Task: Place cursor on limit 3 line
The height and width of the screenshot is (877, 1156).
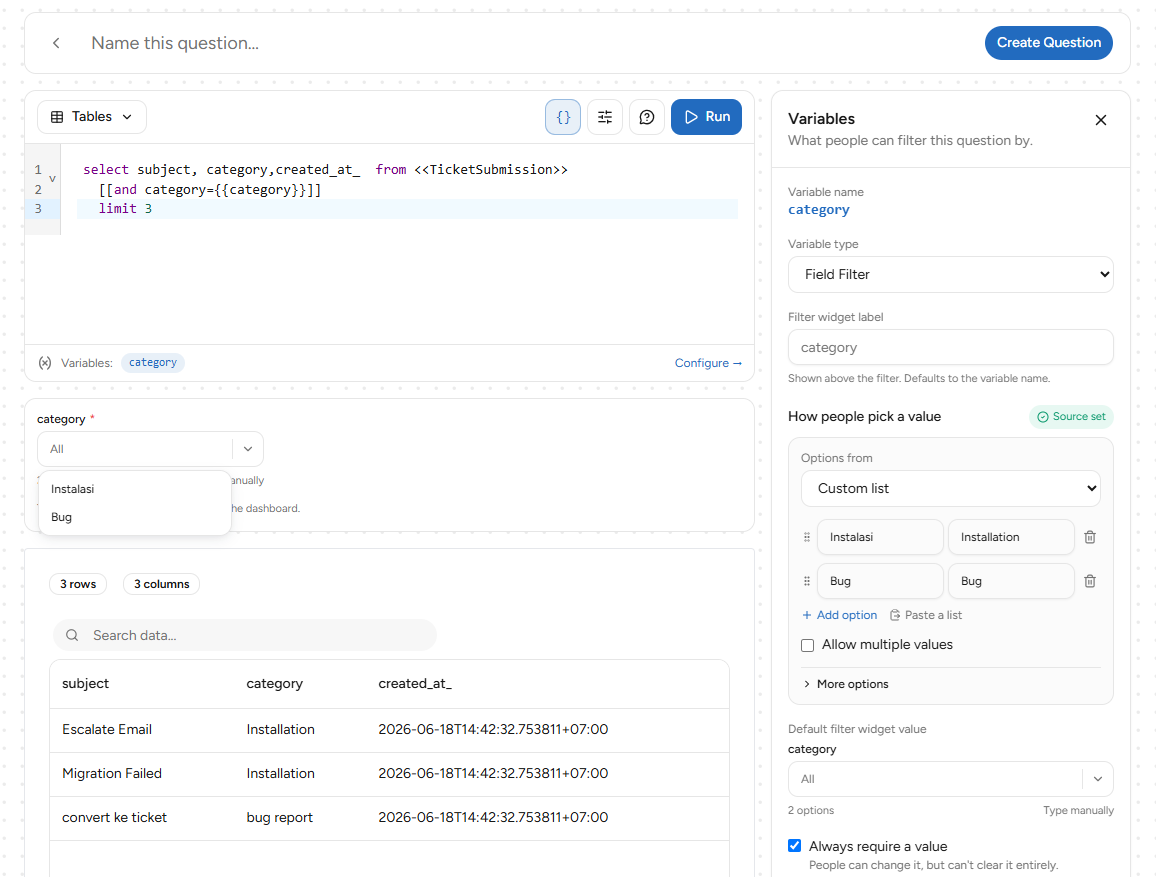Action: [x=407, y=209]
